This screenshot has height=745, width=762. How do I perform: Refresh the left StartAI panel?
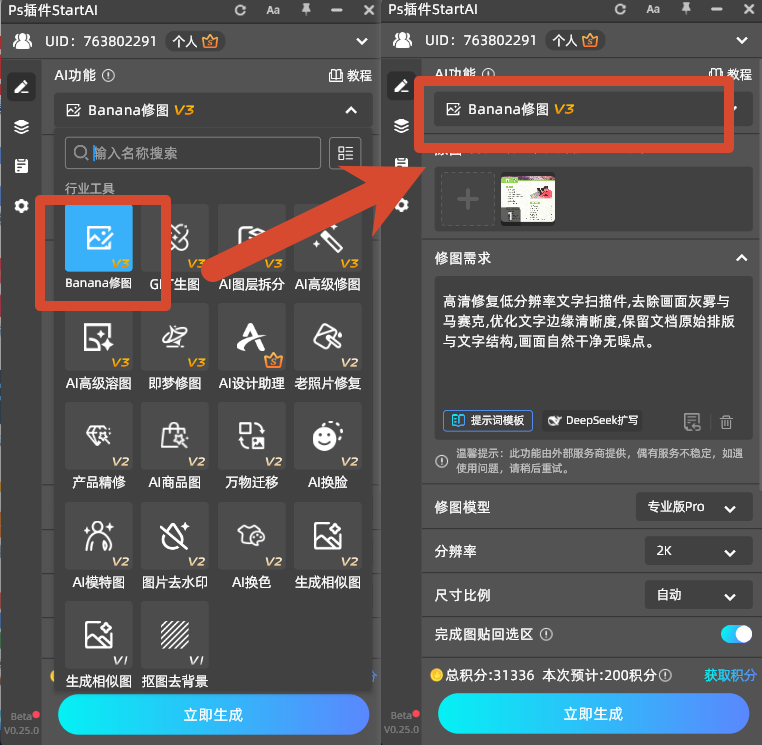coord(240,10)
